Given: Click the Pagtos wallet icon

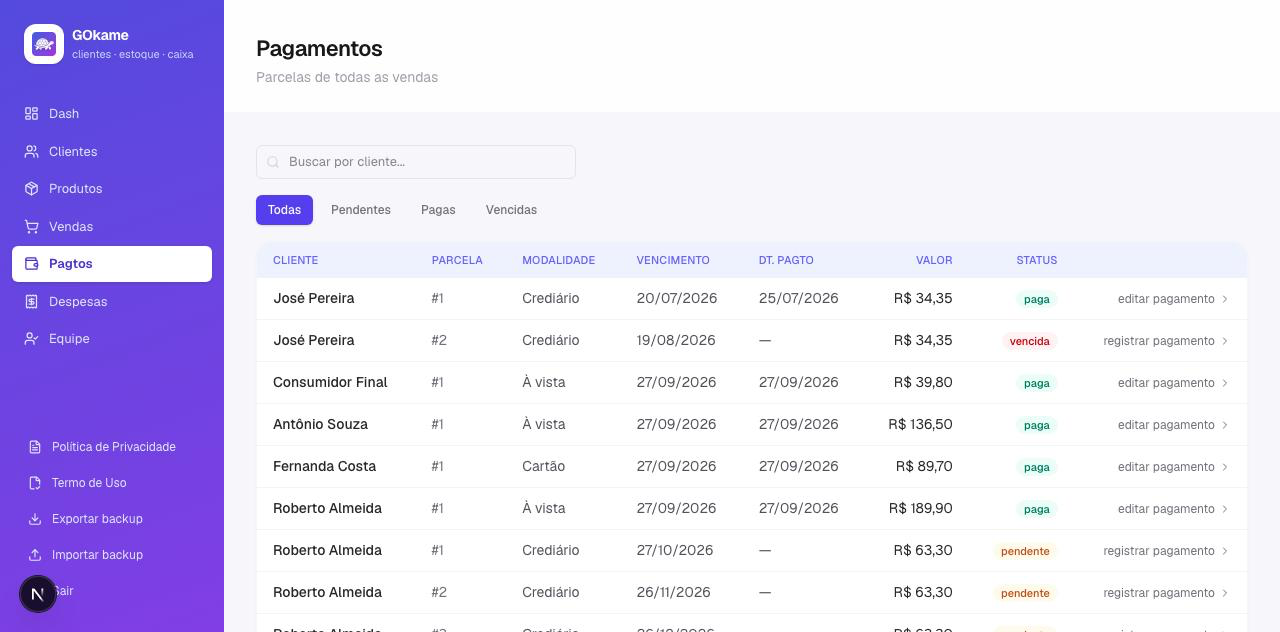Looking at the screenshot, I should 32,264.
